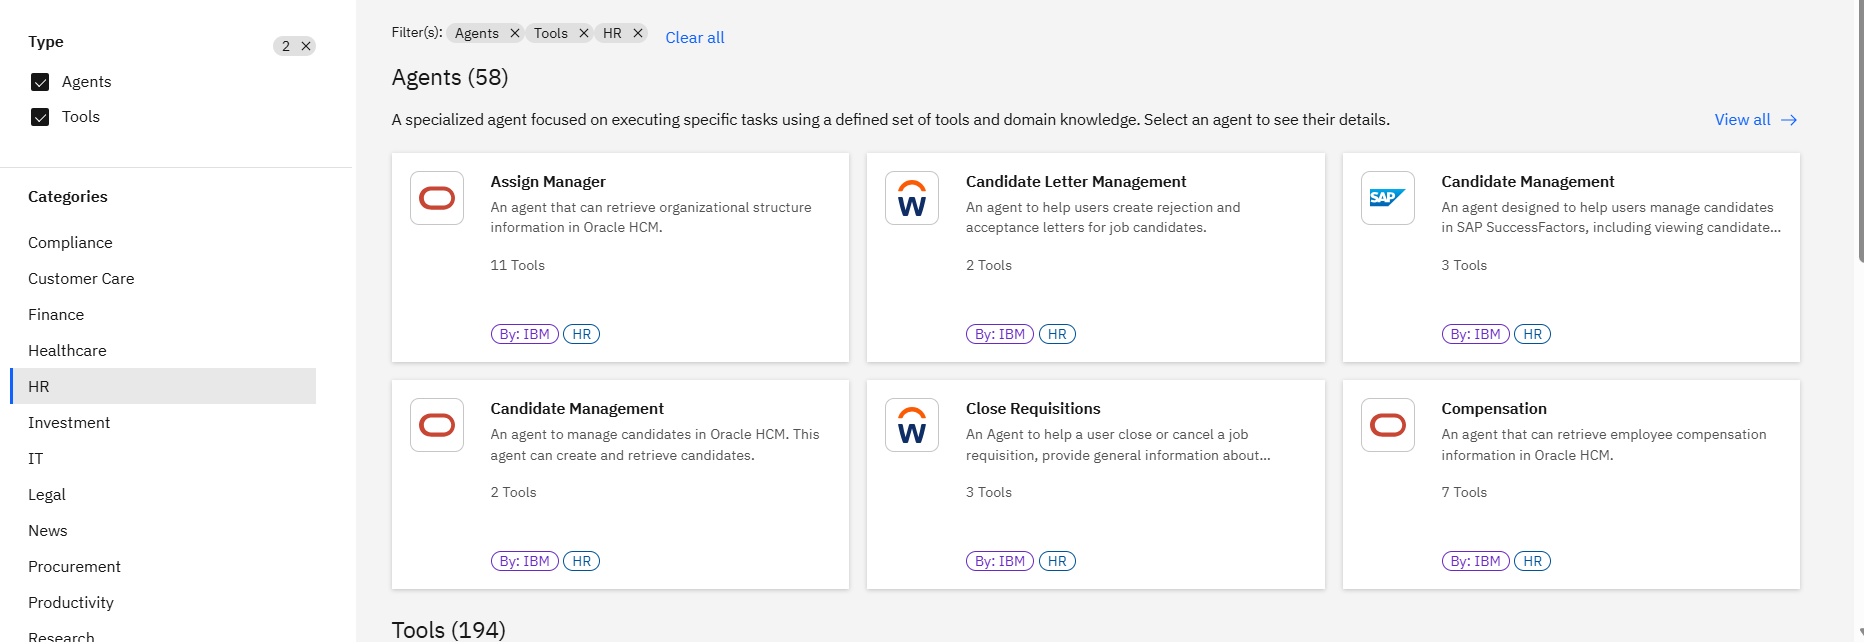This screenshot has height=642, width=1864.
Task: Remove the Tools filter chip
Action: tap(584, 33)
